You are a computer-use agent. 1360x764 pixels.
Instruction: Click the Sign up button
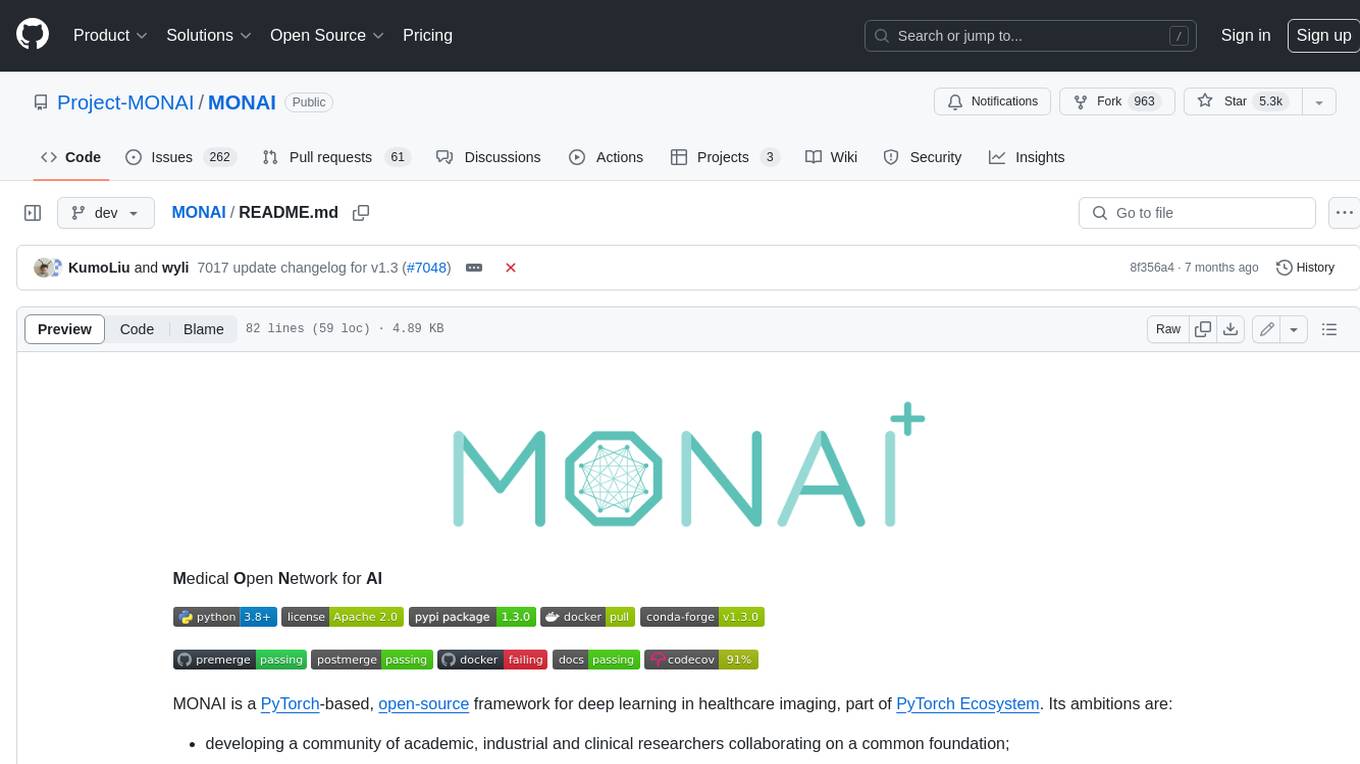[x=1323, y=35]
